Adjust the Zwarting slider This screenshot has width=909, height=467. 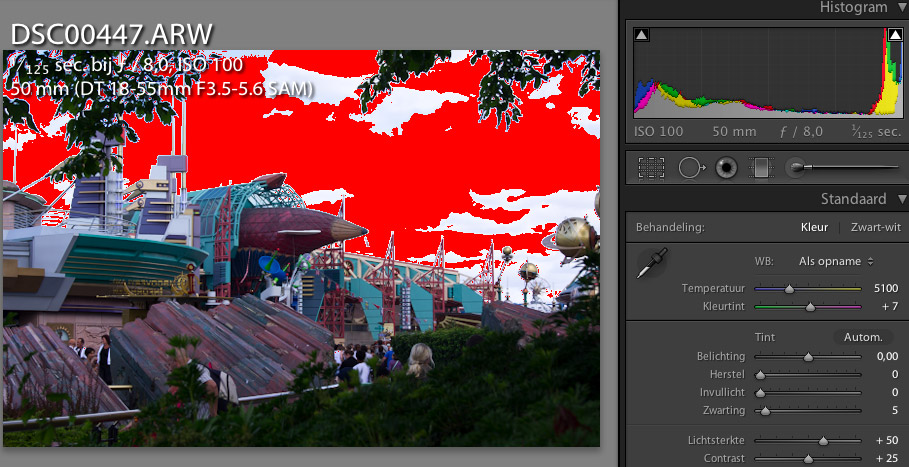click(765, 411)
